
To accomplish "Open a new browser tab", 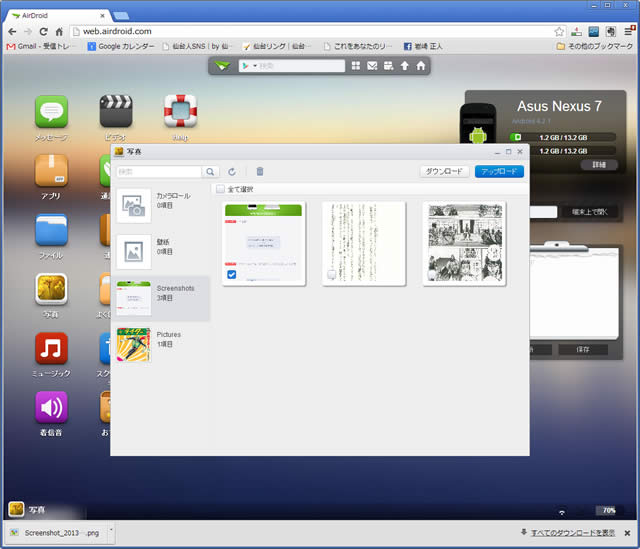I will [121, 16].
